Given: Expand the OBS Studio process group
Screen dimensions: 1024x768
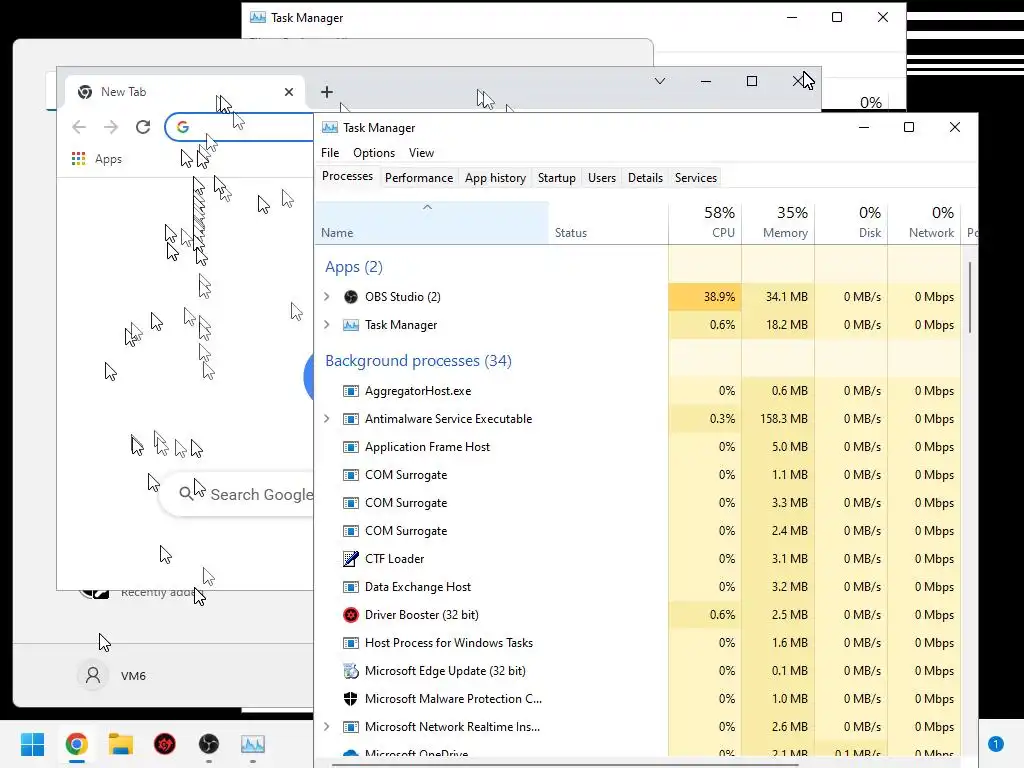Looking at the screenshot, I should [327, 296].
